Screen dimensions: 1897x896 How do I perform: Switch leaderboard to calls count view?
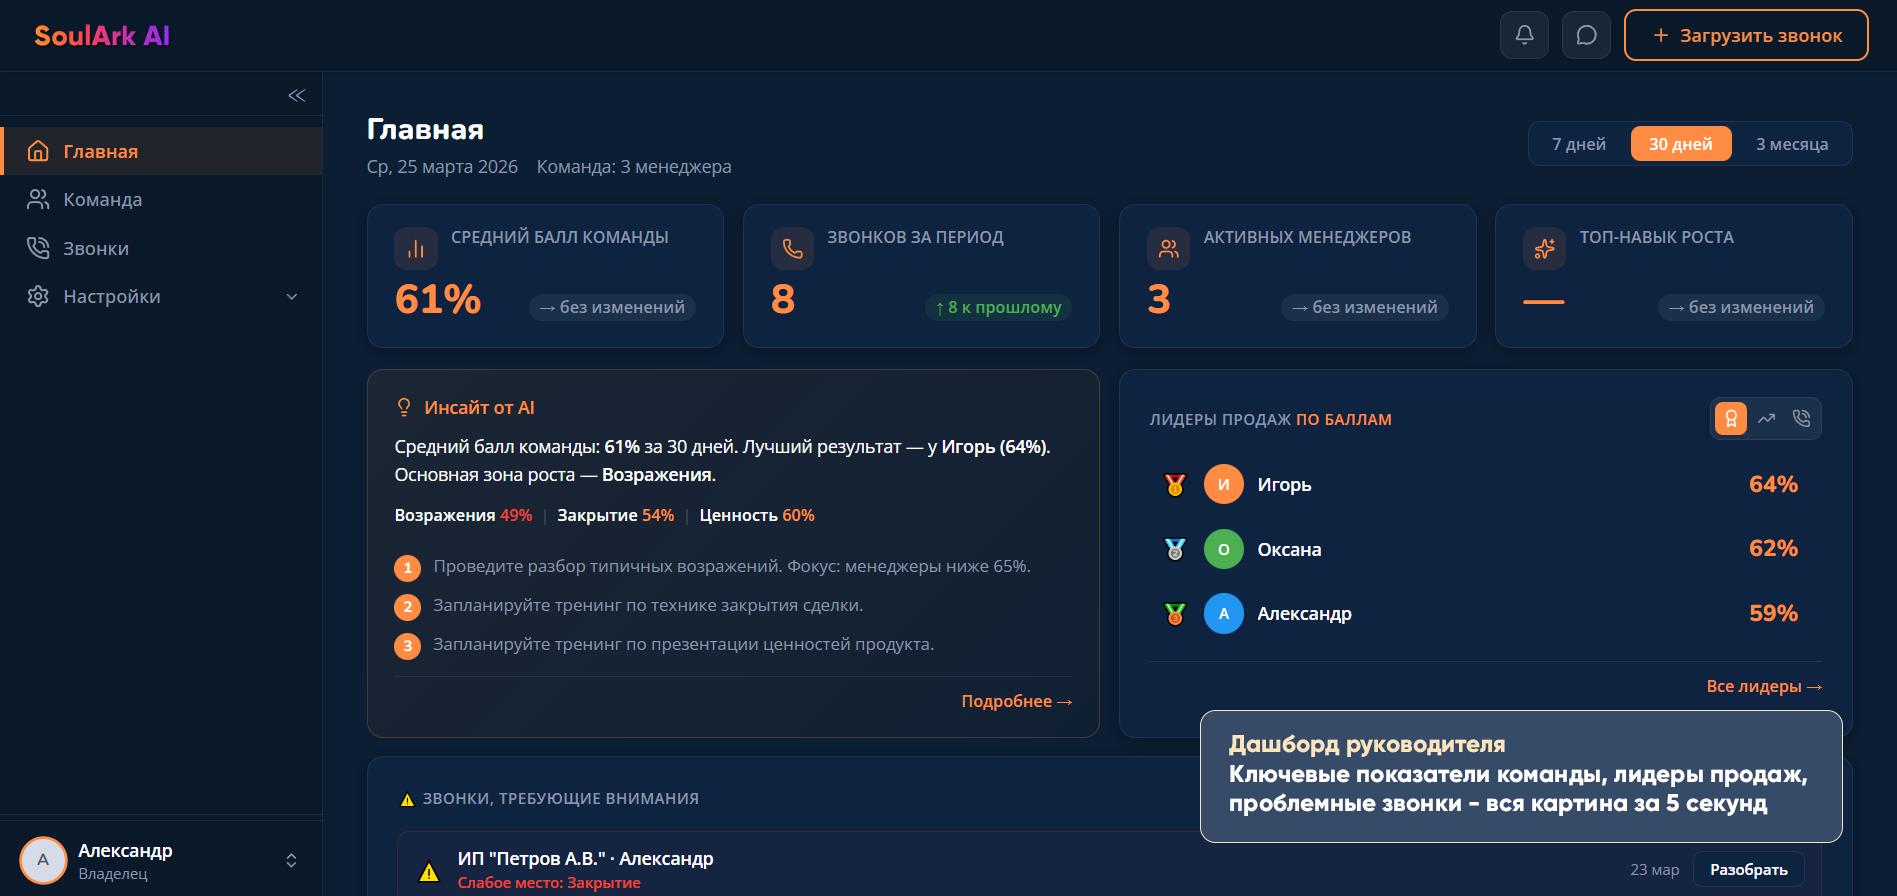[1802, 418]
